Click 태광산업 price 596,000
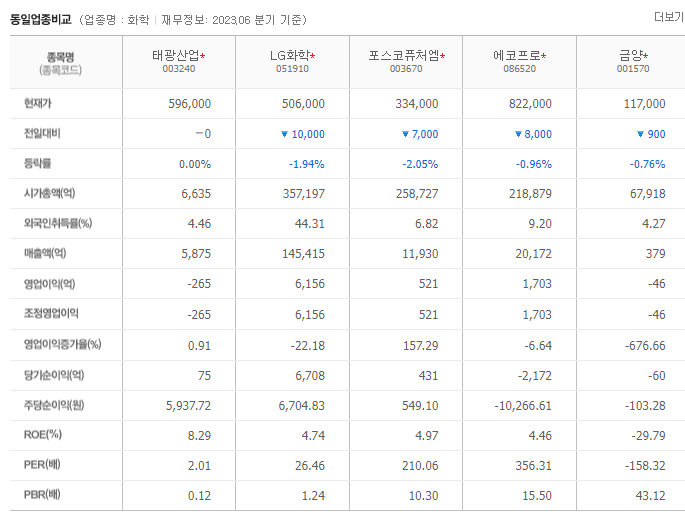Viewport: 685px width, 515px height. pos(190,104)
